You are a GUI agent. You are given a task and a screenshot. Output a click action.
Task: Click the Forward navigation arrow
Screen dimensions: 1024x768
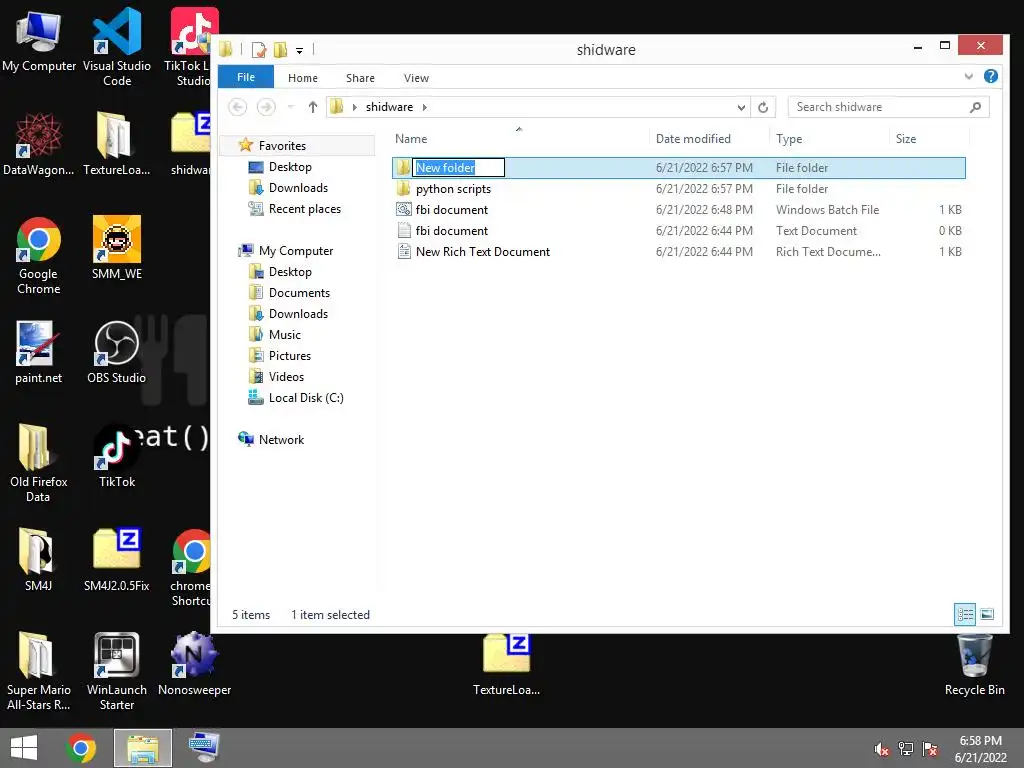[266, 106]
